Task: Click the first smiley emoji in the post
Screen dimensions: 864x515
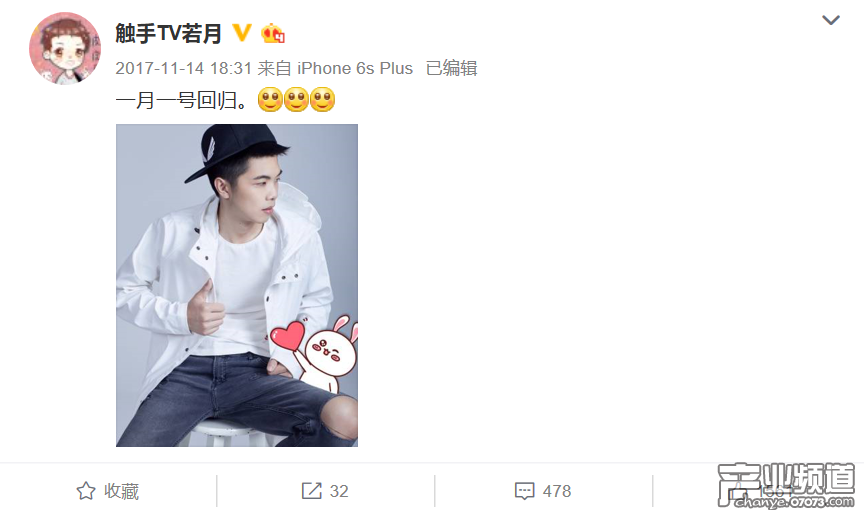Action: [x=270, y=100]
